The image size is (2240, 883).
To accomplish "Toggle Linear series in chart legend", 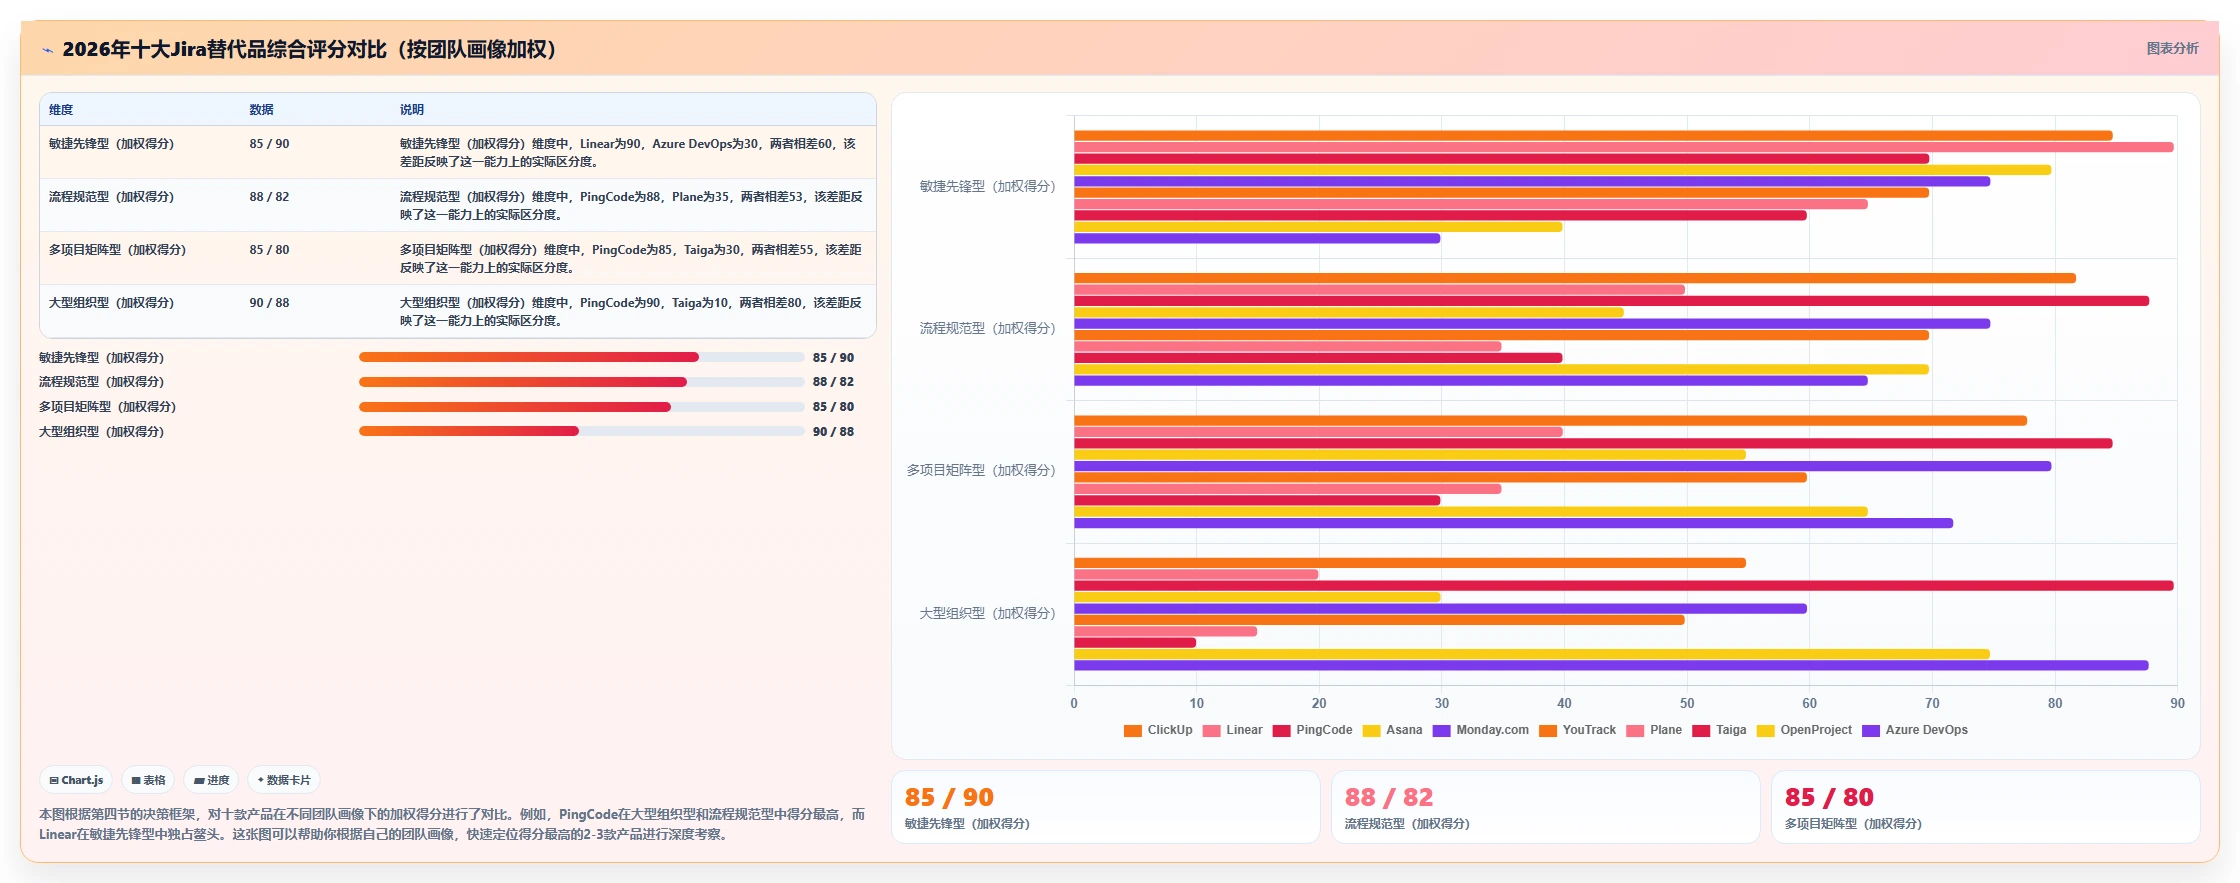I will (x=1232, y=730).
